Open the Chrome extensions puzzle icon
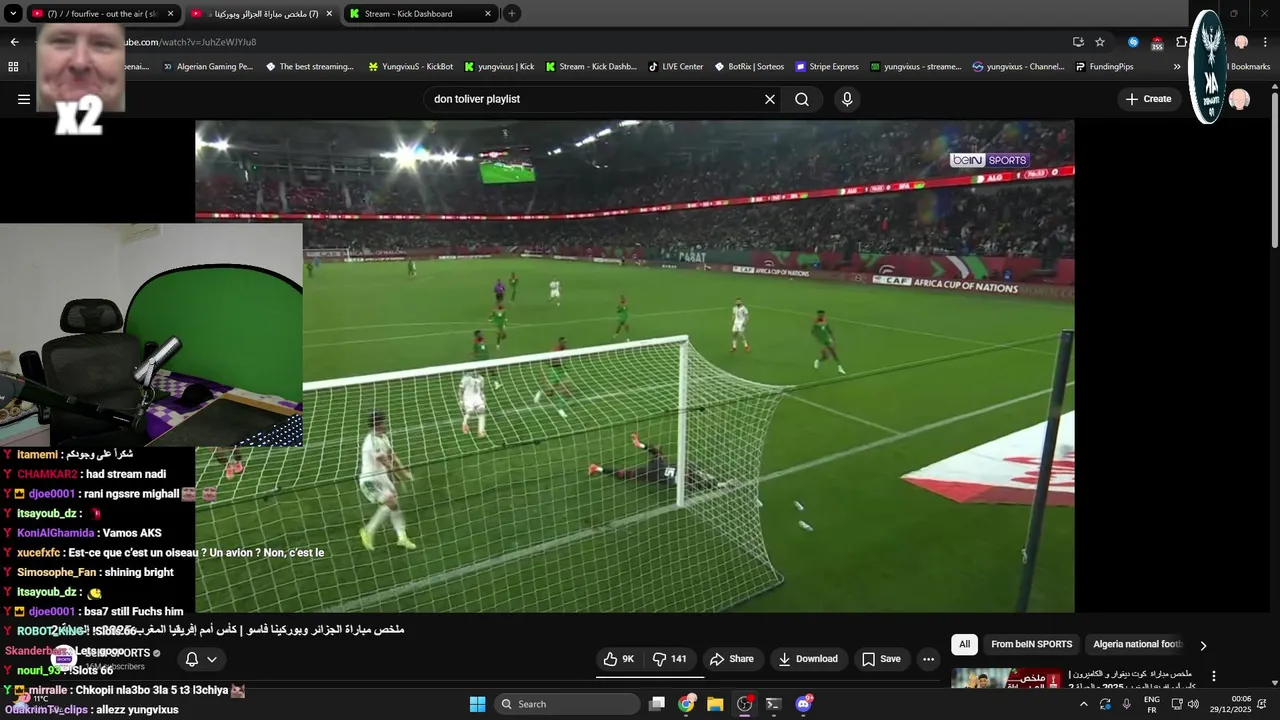The image size is (1280, 720). (x=1181, y=42)
